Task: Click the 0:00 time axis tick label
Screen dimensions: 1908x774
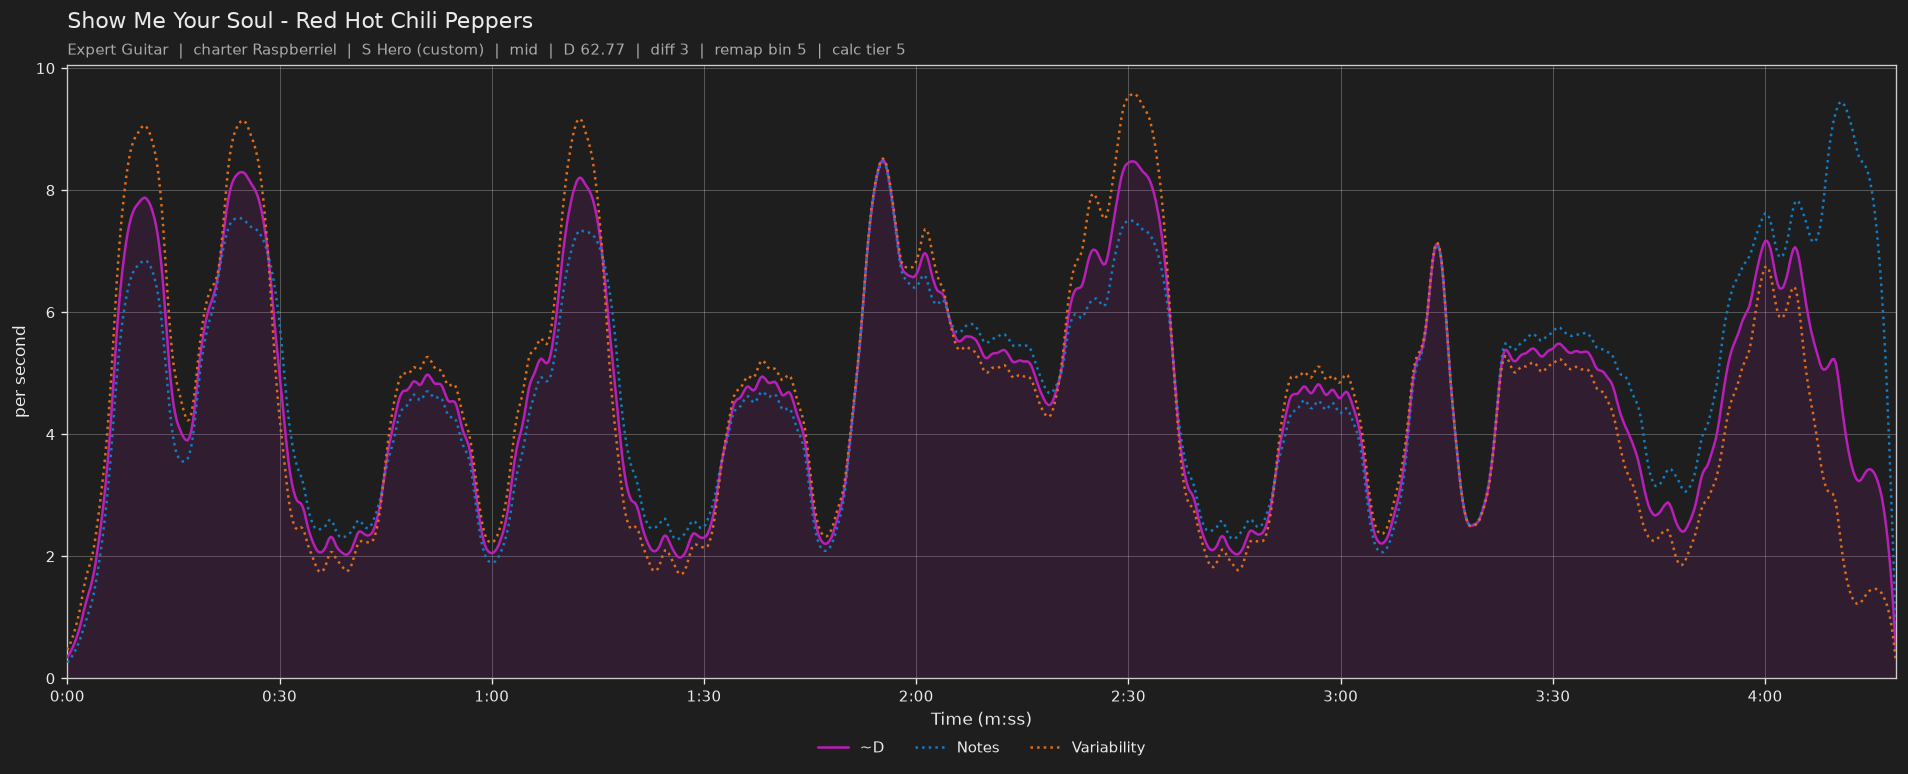Action: click(x=67, y=697)
